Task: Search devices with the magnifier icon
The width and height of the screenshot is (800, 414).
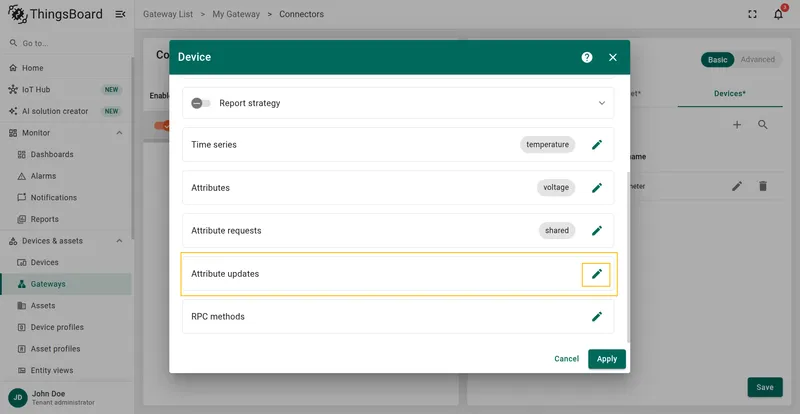Action: tap(763, 125)
